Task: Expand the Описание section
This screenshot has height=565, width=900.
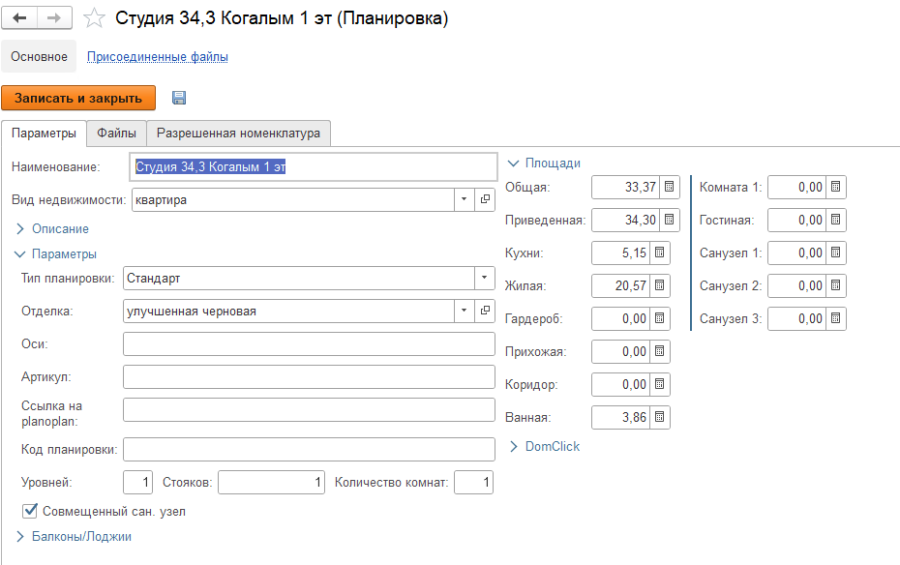Action: click(60, 229)
